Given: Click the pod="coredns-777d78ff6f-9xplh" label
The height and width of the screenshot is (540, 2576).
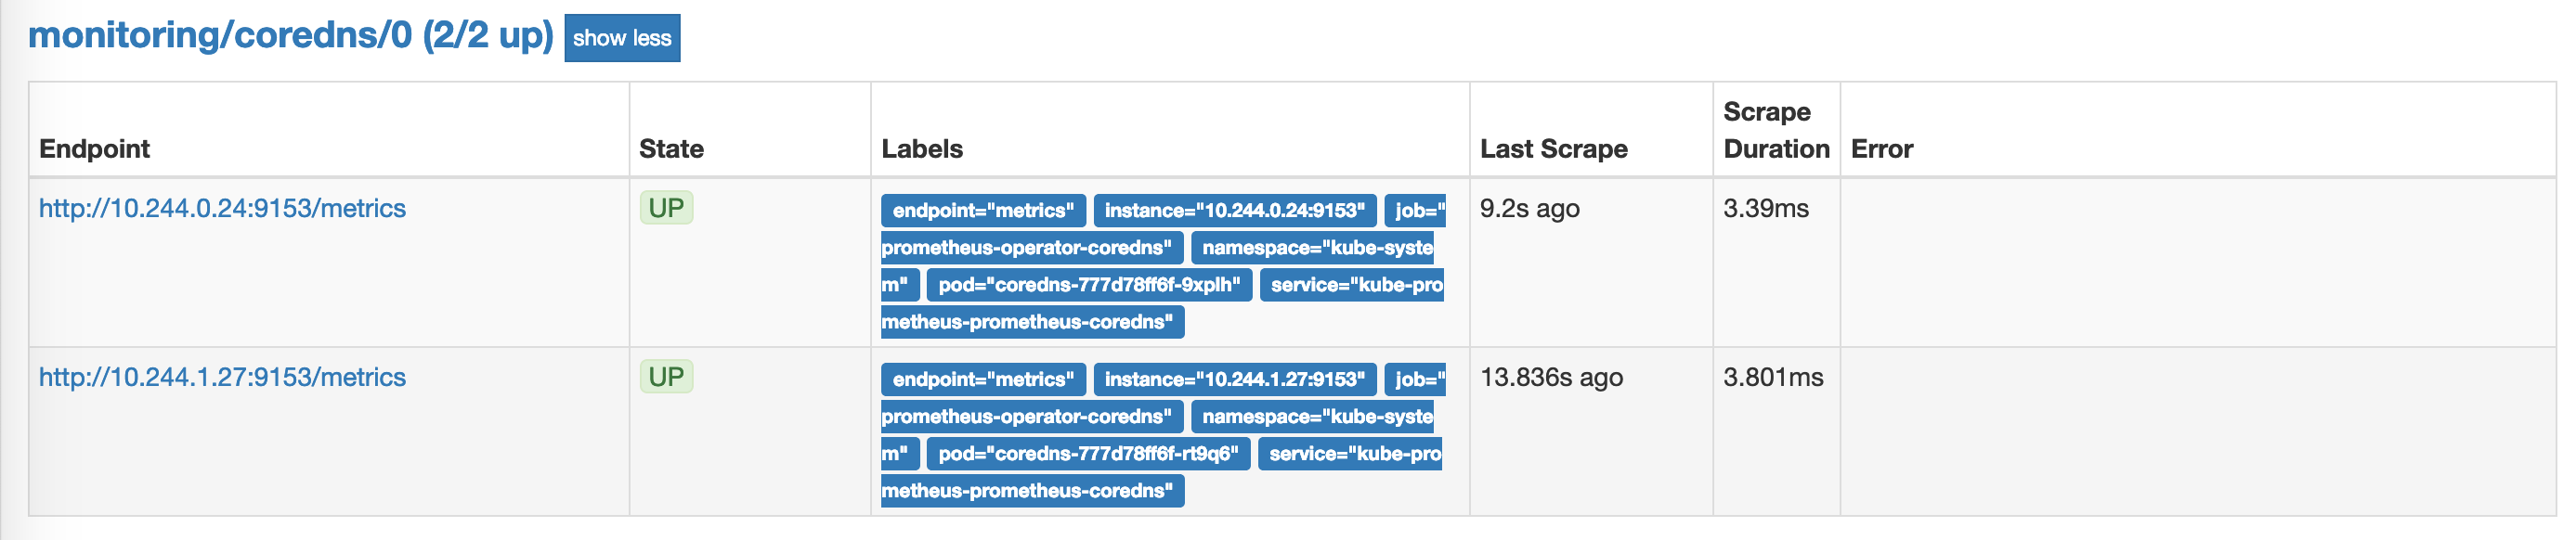Looking at the screenshot, I should 1089,285.
